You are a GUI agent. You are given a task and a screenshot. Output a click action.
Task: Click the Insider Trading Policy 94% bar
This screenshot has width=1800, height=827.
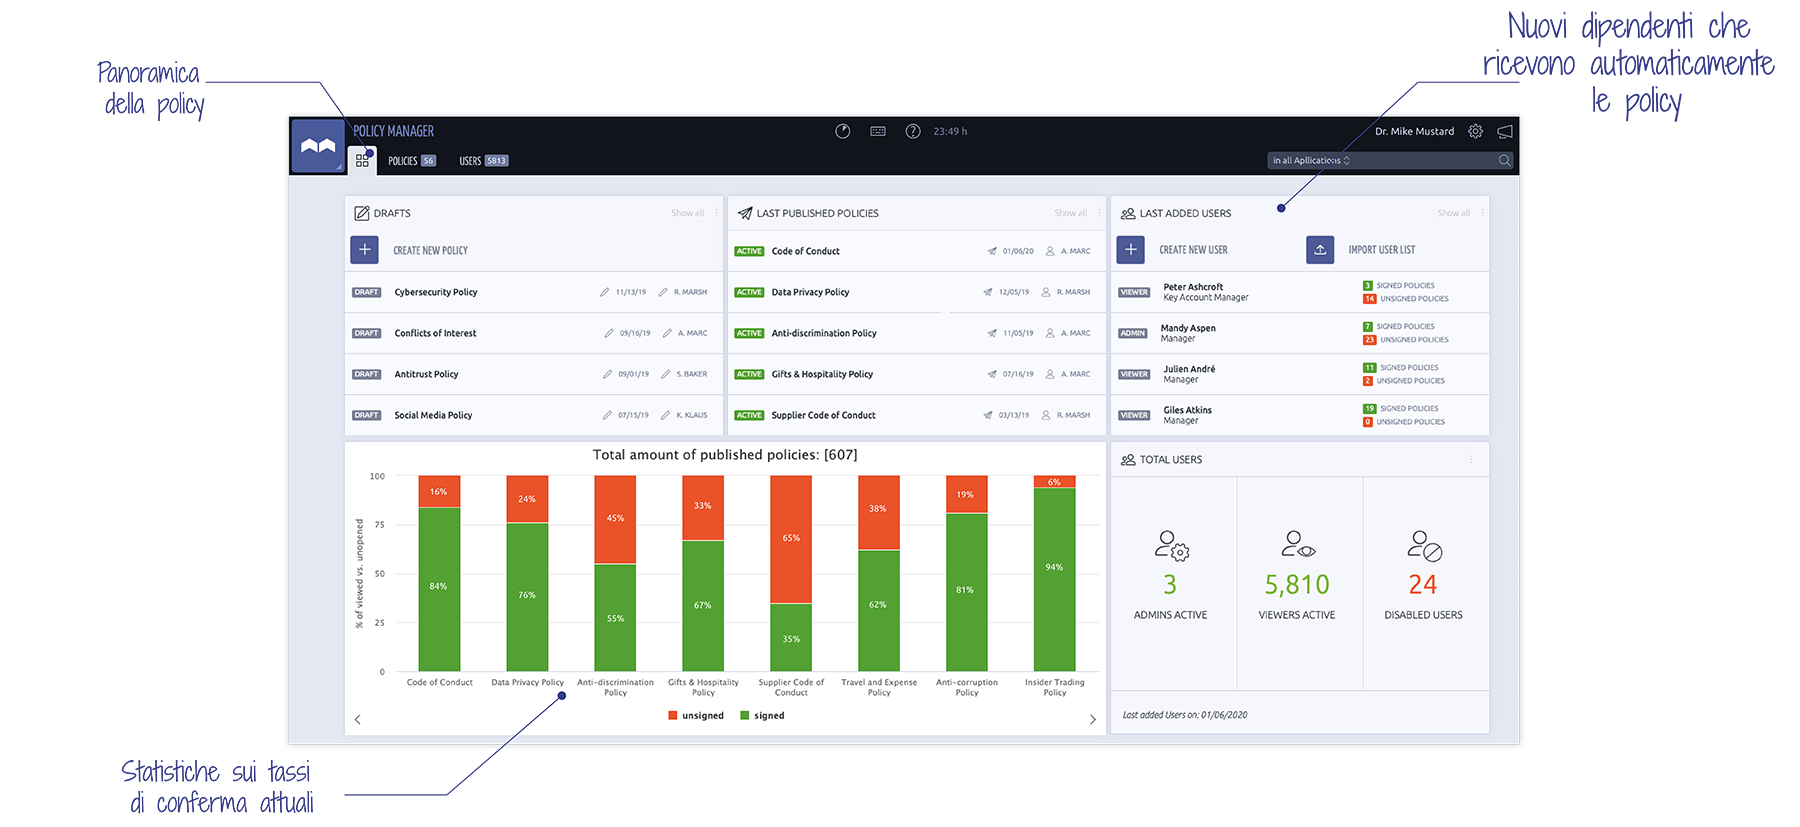pos(1054,579)
